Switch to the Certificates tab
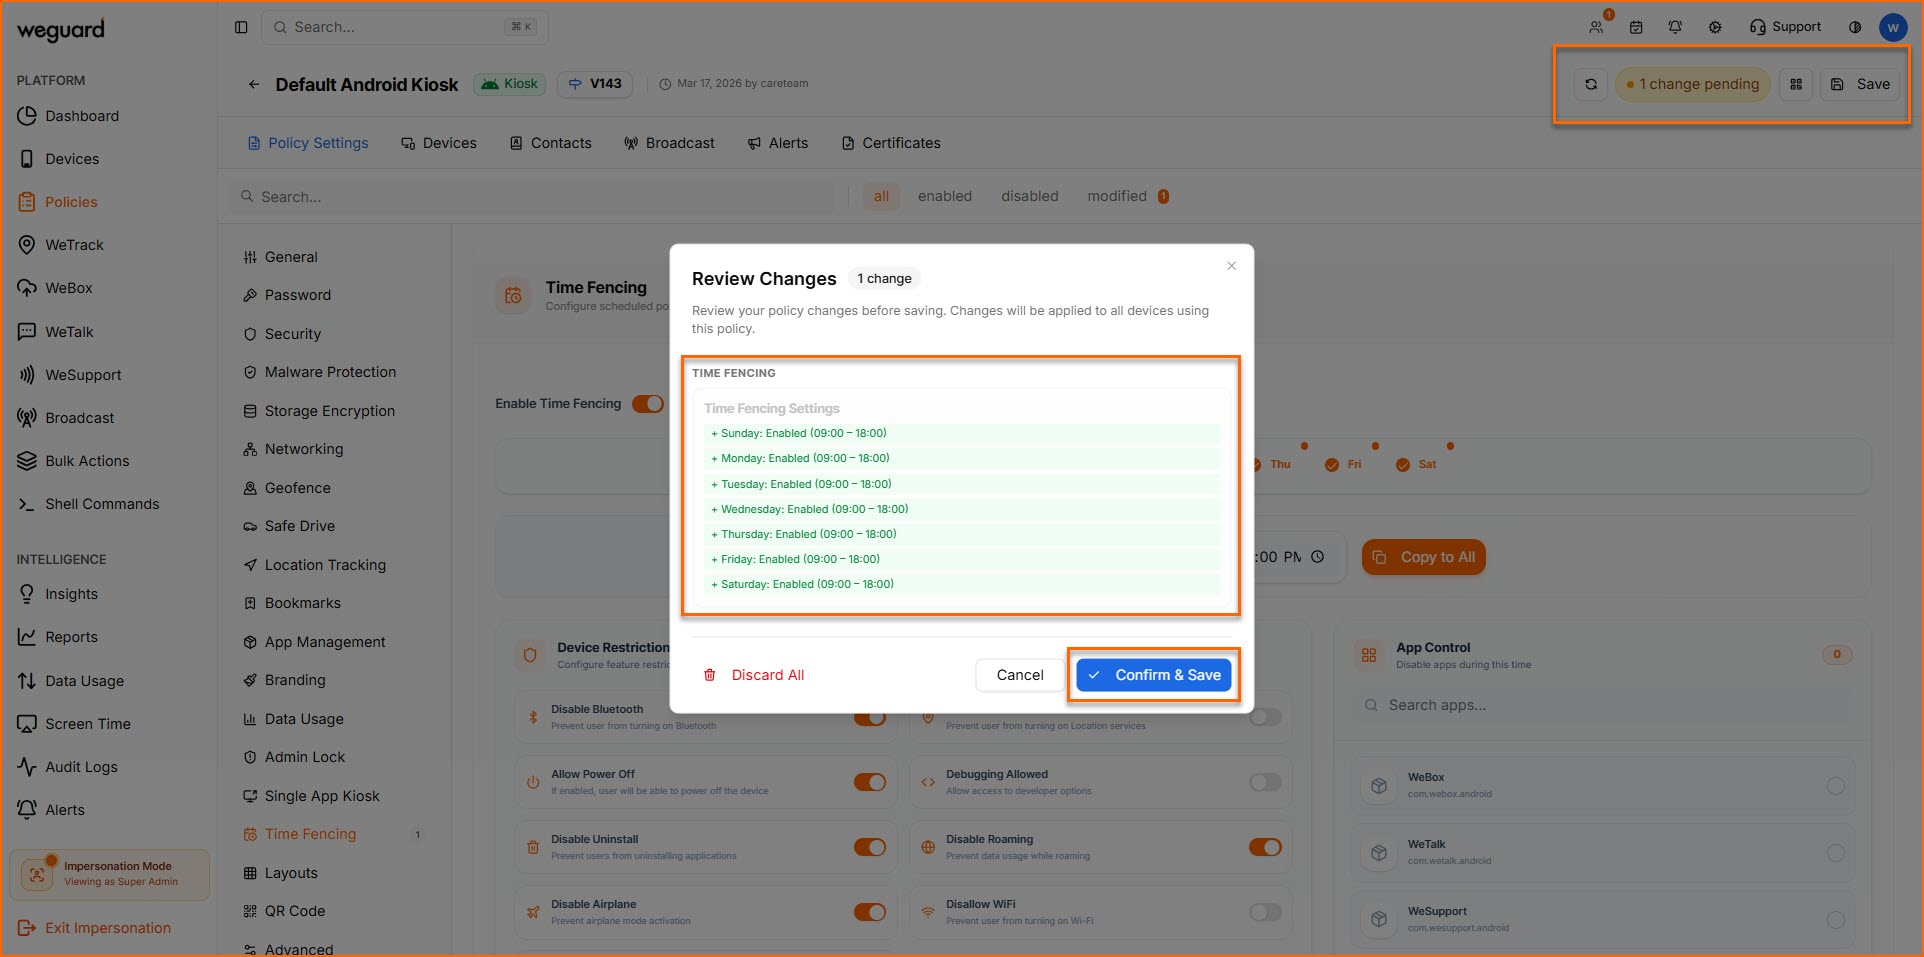 (891, 143)
